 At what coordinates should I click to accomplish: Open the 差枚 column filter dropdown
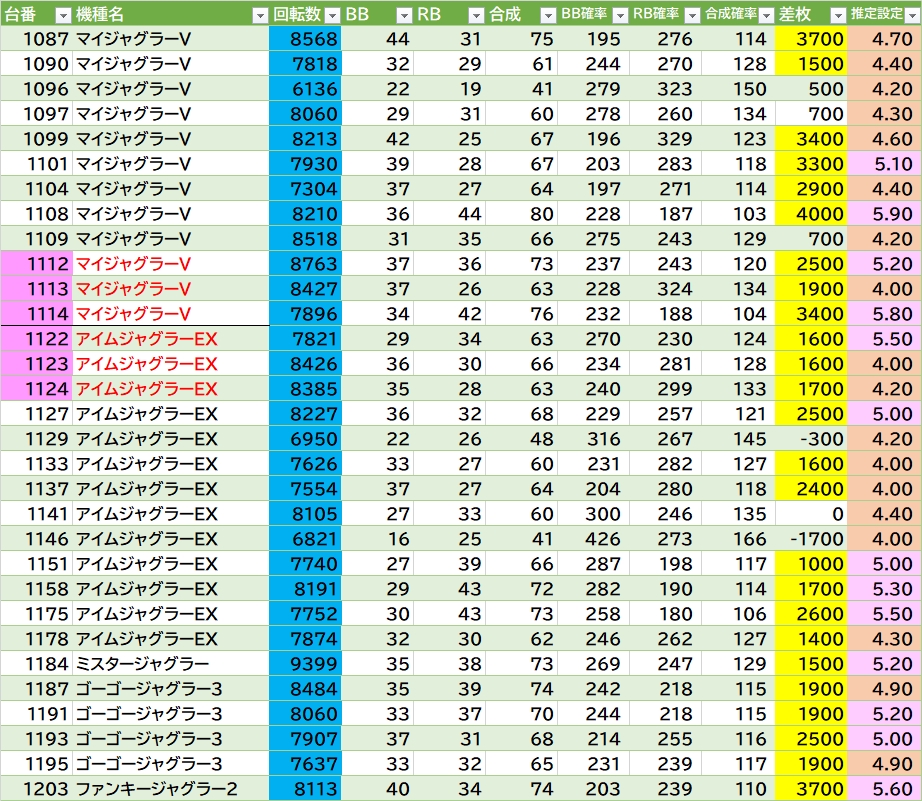[836, 14]
